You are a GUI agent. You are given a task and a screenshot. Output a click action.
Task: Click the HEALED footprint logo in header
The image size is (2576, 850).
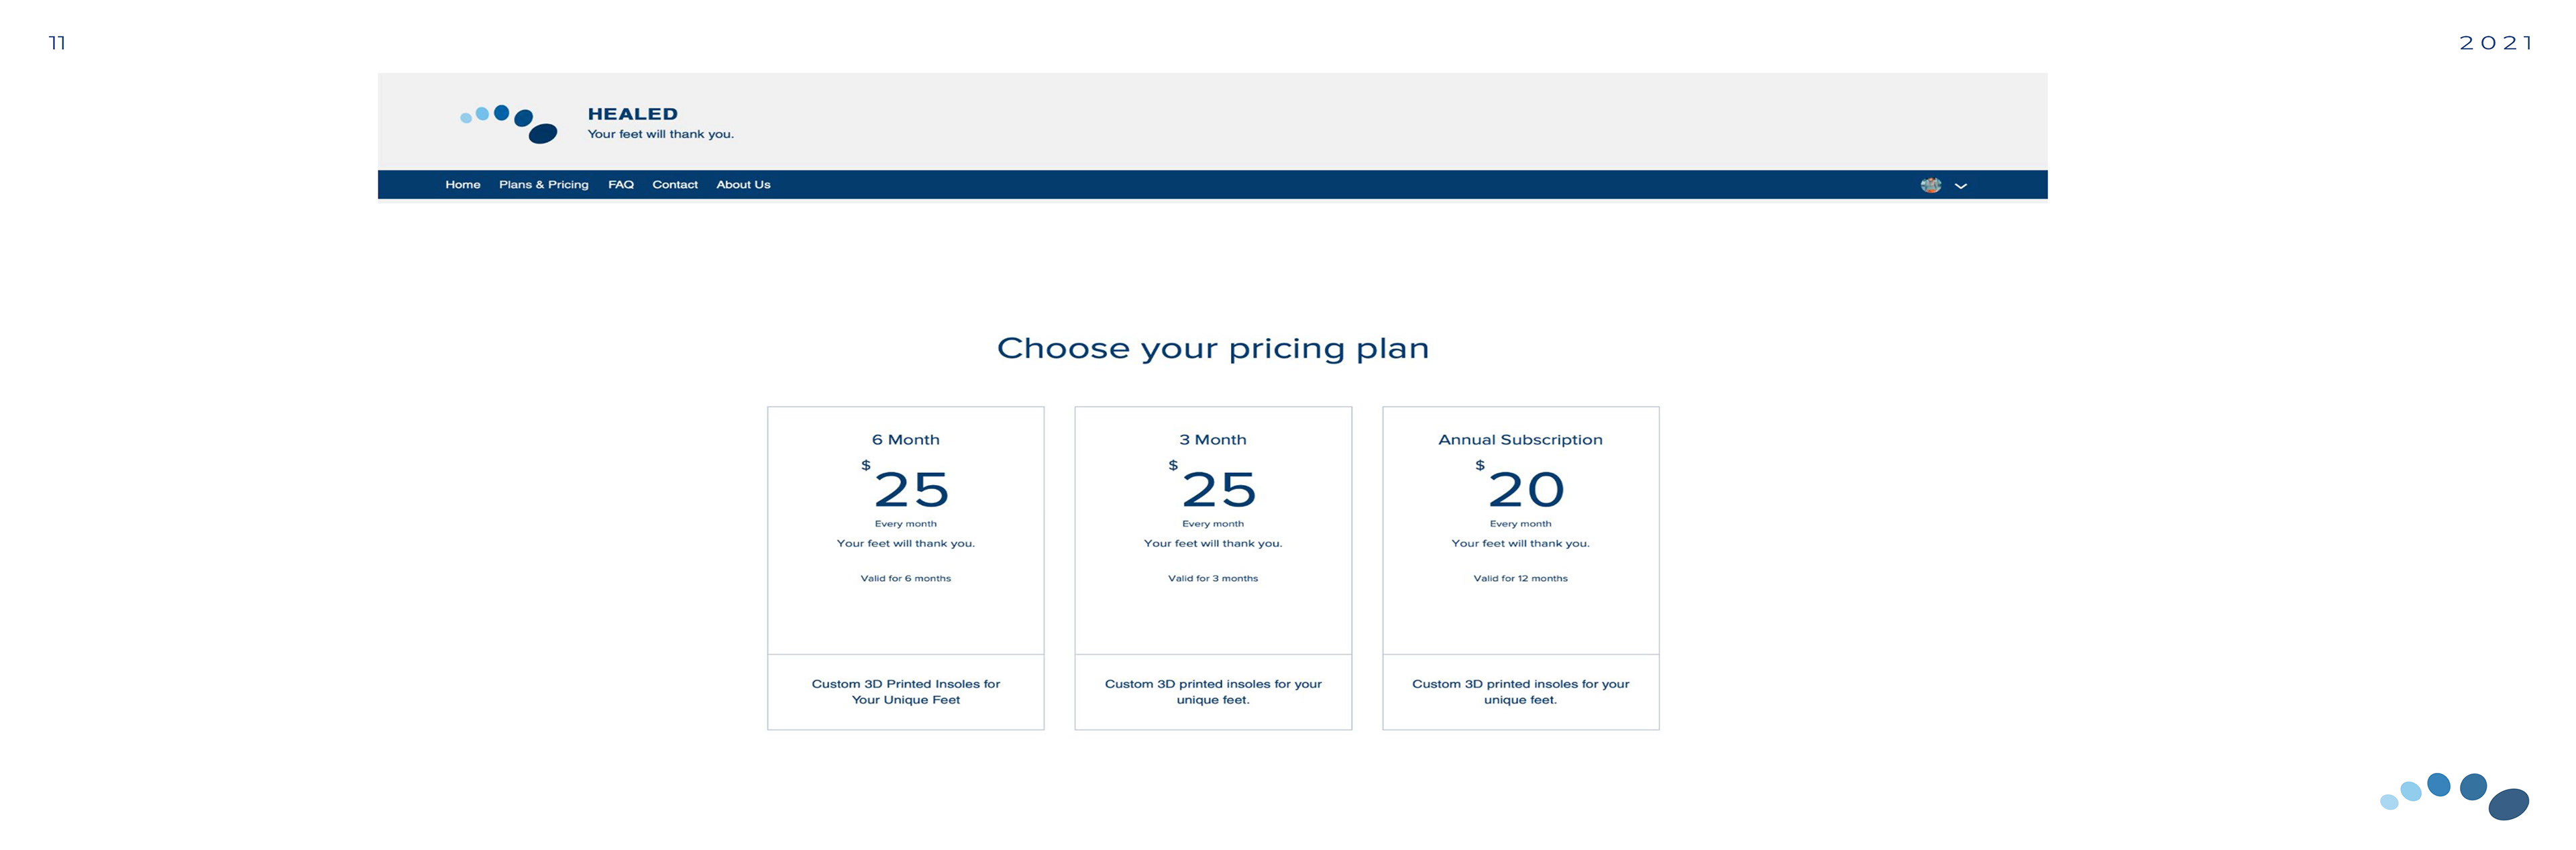[508, 124]
